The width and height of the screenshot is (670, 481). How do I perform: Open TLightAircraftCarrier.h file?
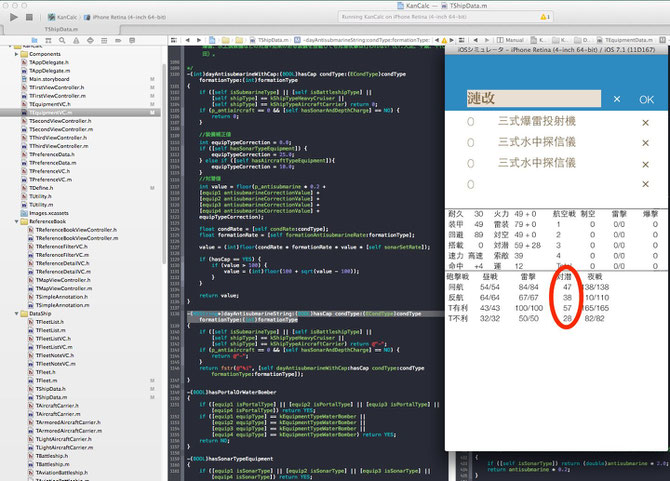pyautogui.click(x=64, y=439)
